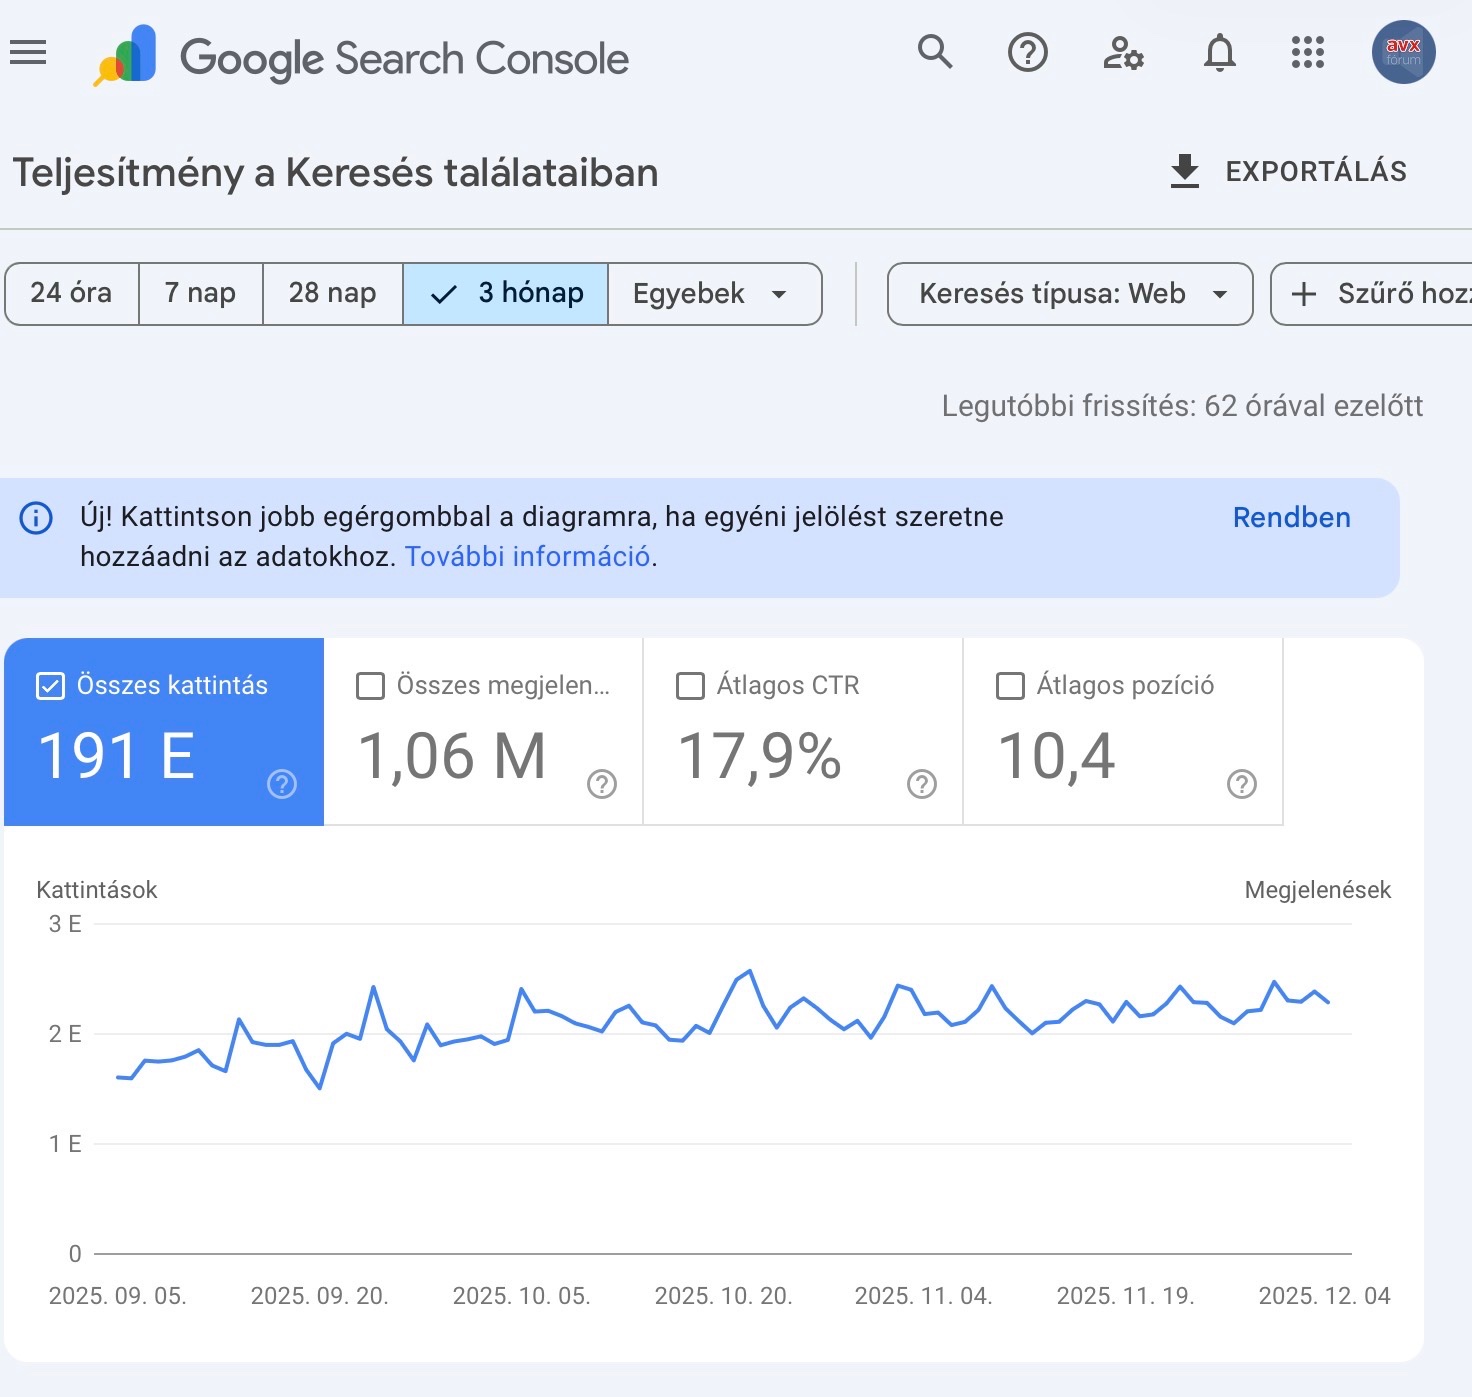The width and height of the screenshot is (1472, 1397).
Task: Open the avx forum account avatar
Action: (1403, 52)
